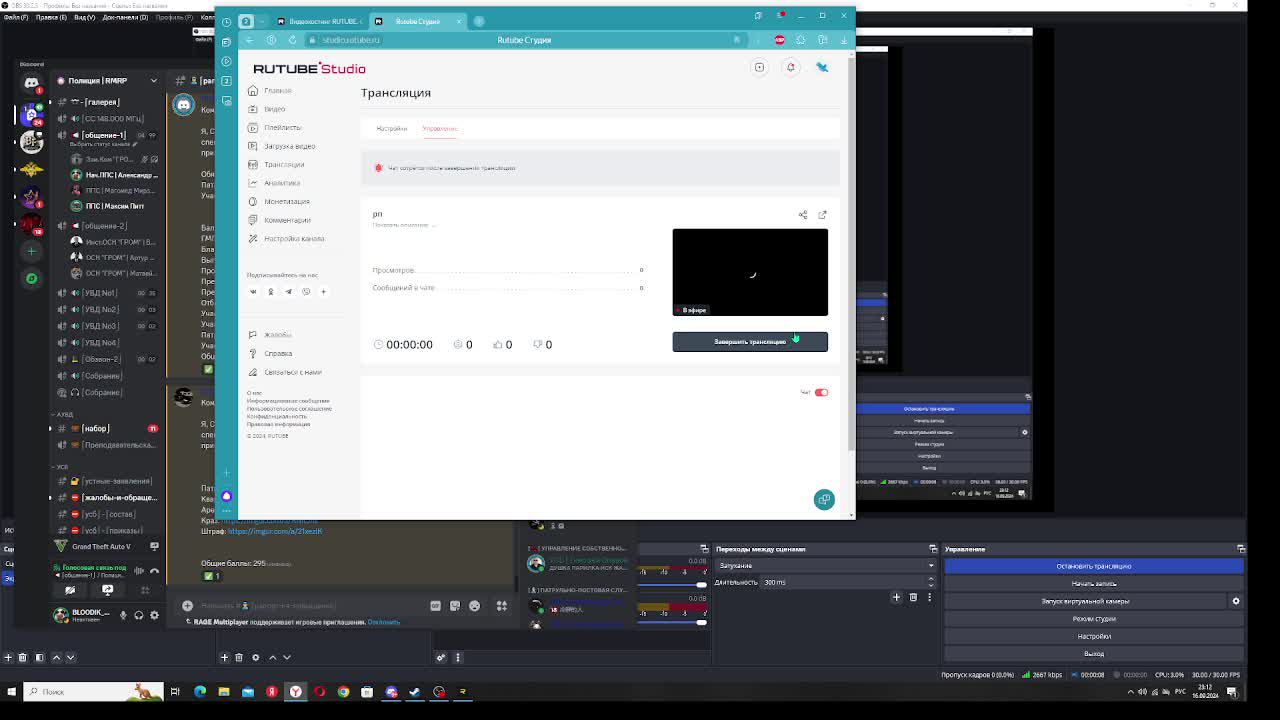Screen dimensions: 1280x720
Task: Disconnect from Discord voice channel
Action: point(154,571)
